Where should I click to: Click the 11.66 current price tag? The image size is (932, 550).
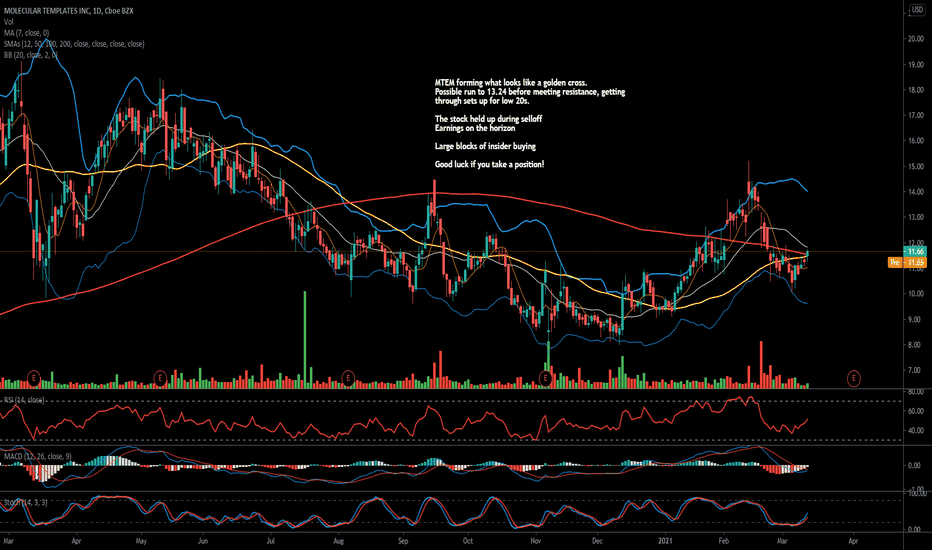click(x=914, y=252)
